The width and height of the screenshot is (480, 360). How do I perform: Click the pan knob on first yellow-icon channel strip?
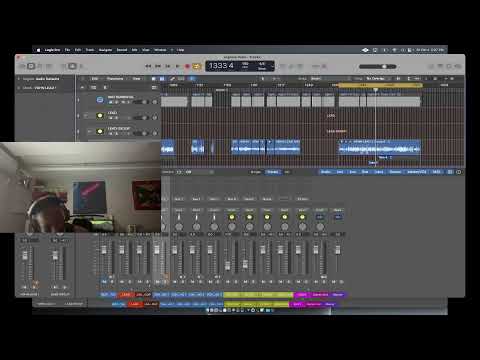click(232, 227)
